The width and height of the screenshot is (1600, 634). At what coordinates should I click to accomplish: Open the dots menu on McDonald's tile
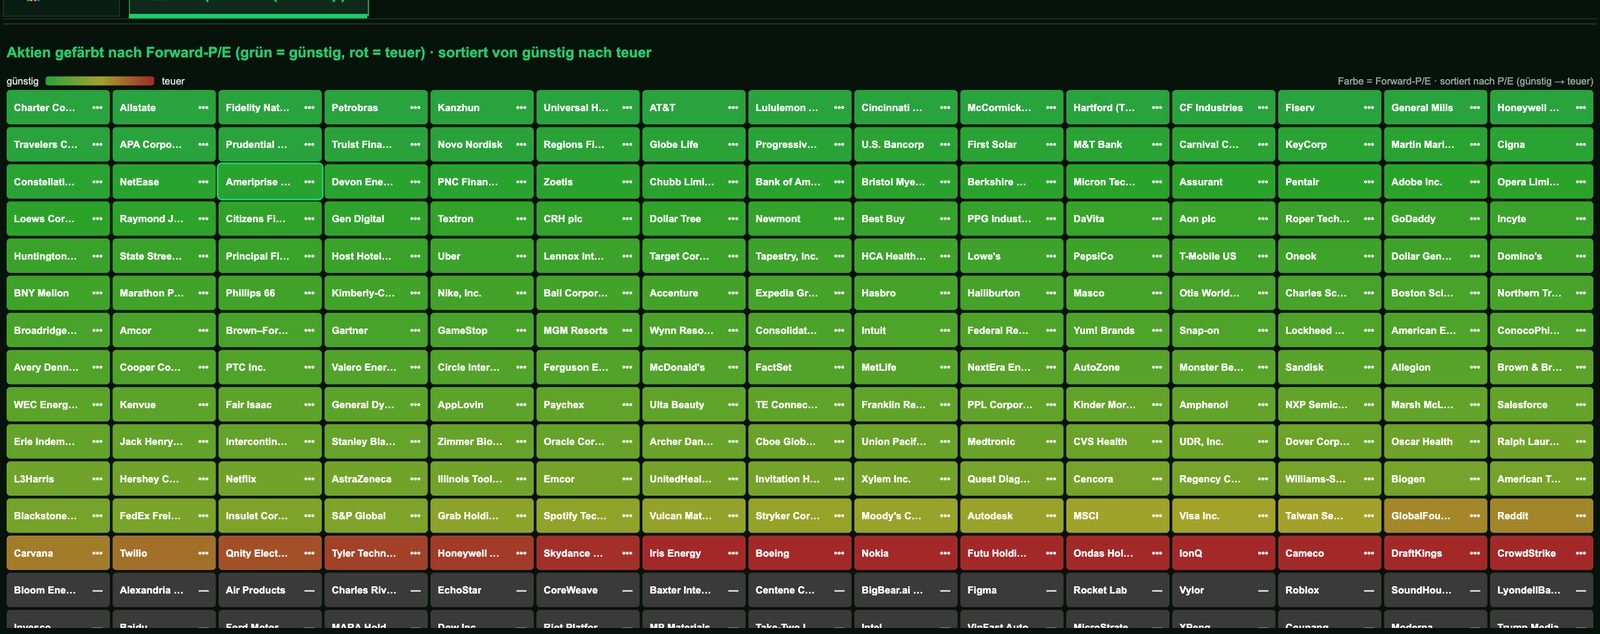(733, 368)
